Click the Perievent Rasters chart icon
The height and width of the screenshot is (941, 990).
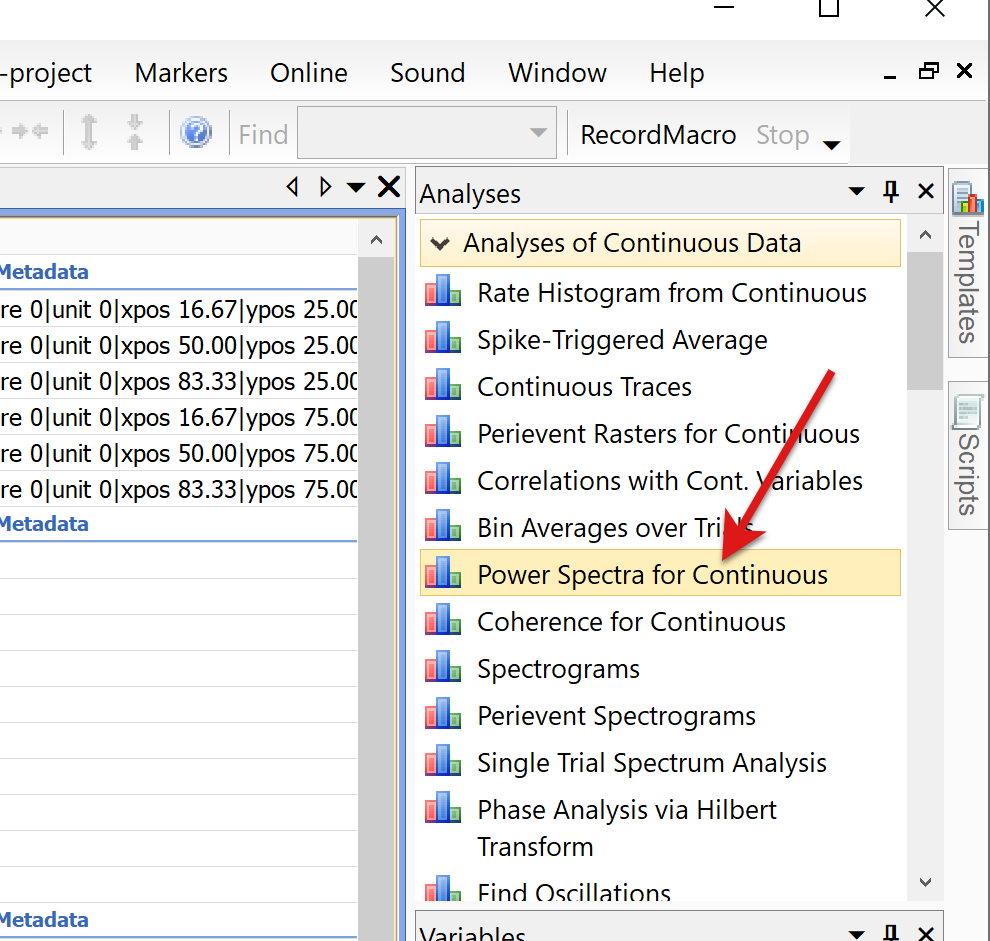coord(443,431)
